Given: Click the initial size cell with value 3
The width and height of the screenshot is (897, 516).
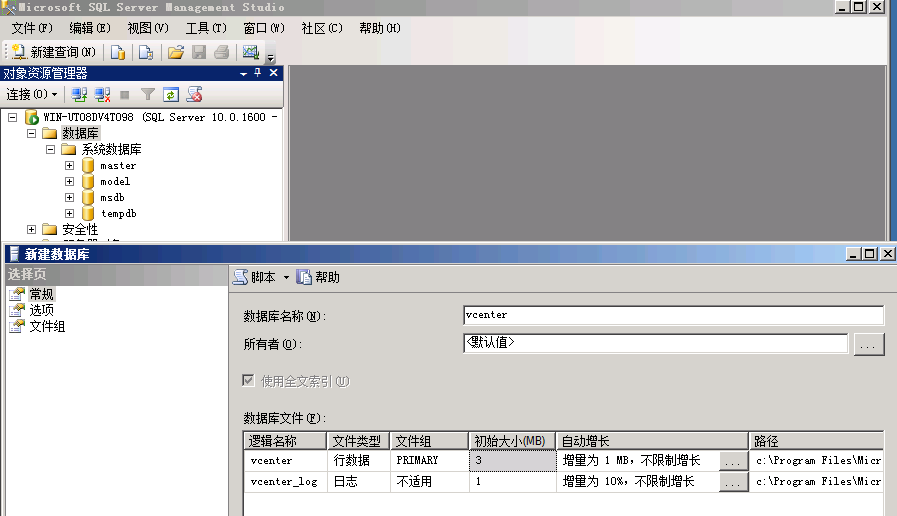Looking at the screenshot, I should (x=512, y=460).
